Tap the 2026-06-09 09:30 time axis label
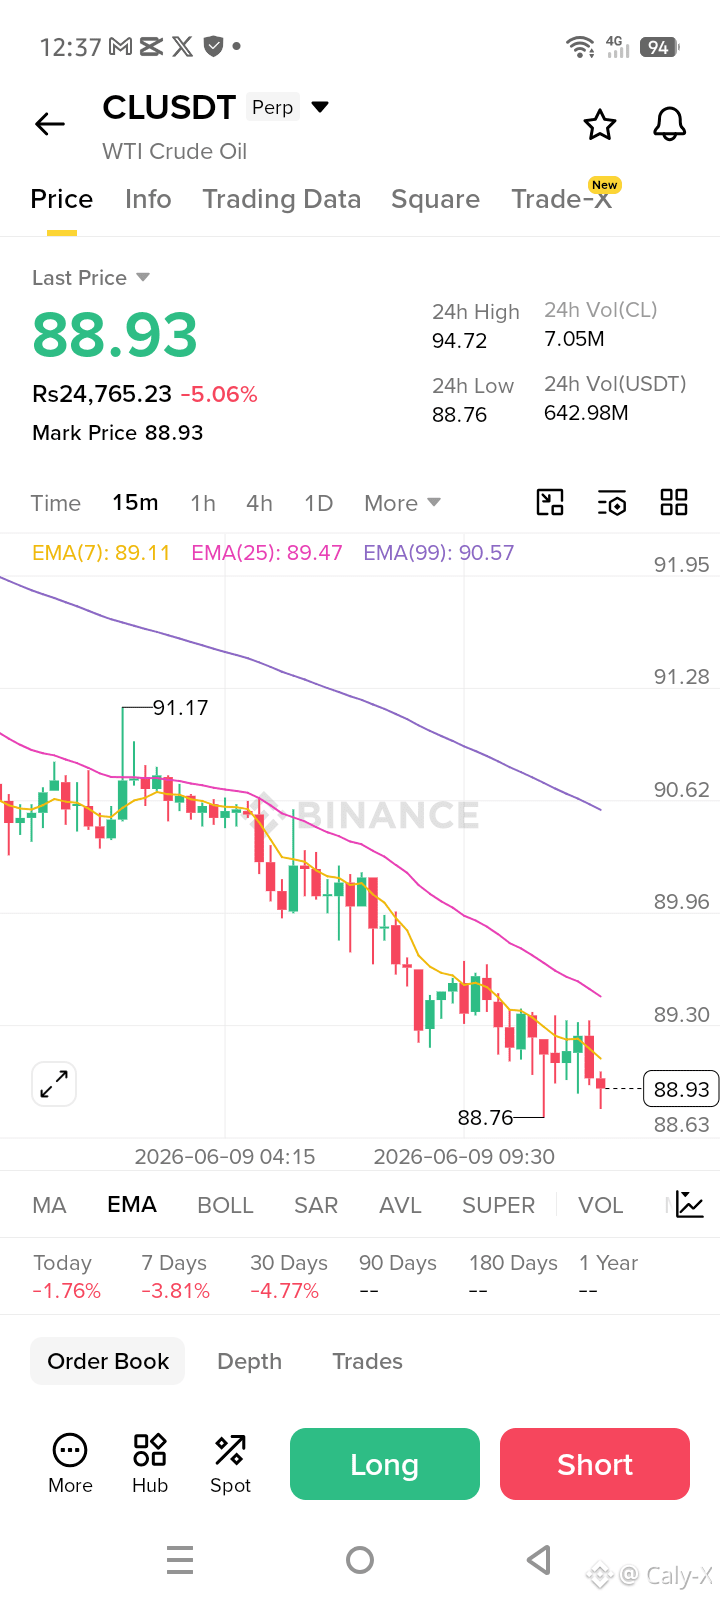The width and height of the screenshot is (720, 1600). 464,1156
